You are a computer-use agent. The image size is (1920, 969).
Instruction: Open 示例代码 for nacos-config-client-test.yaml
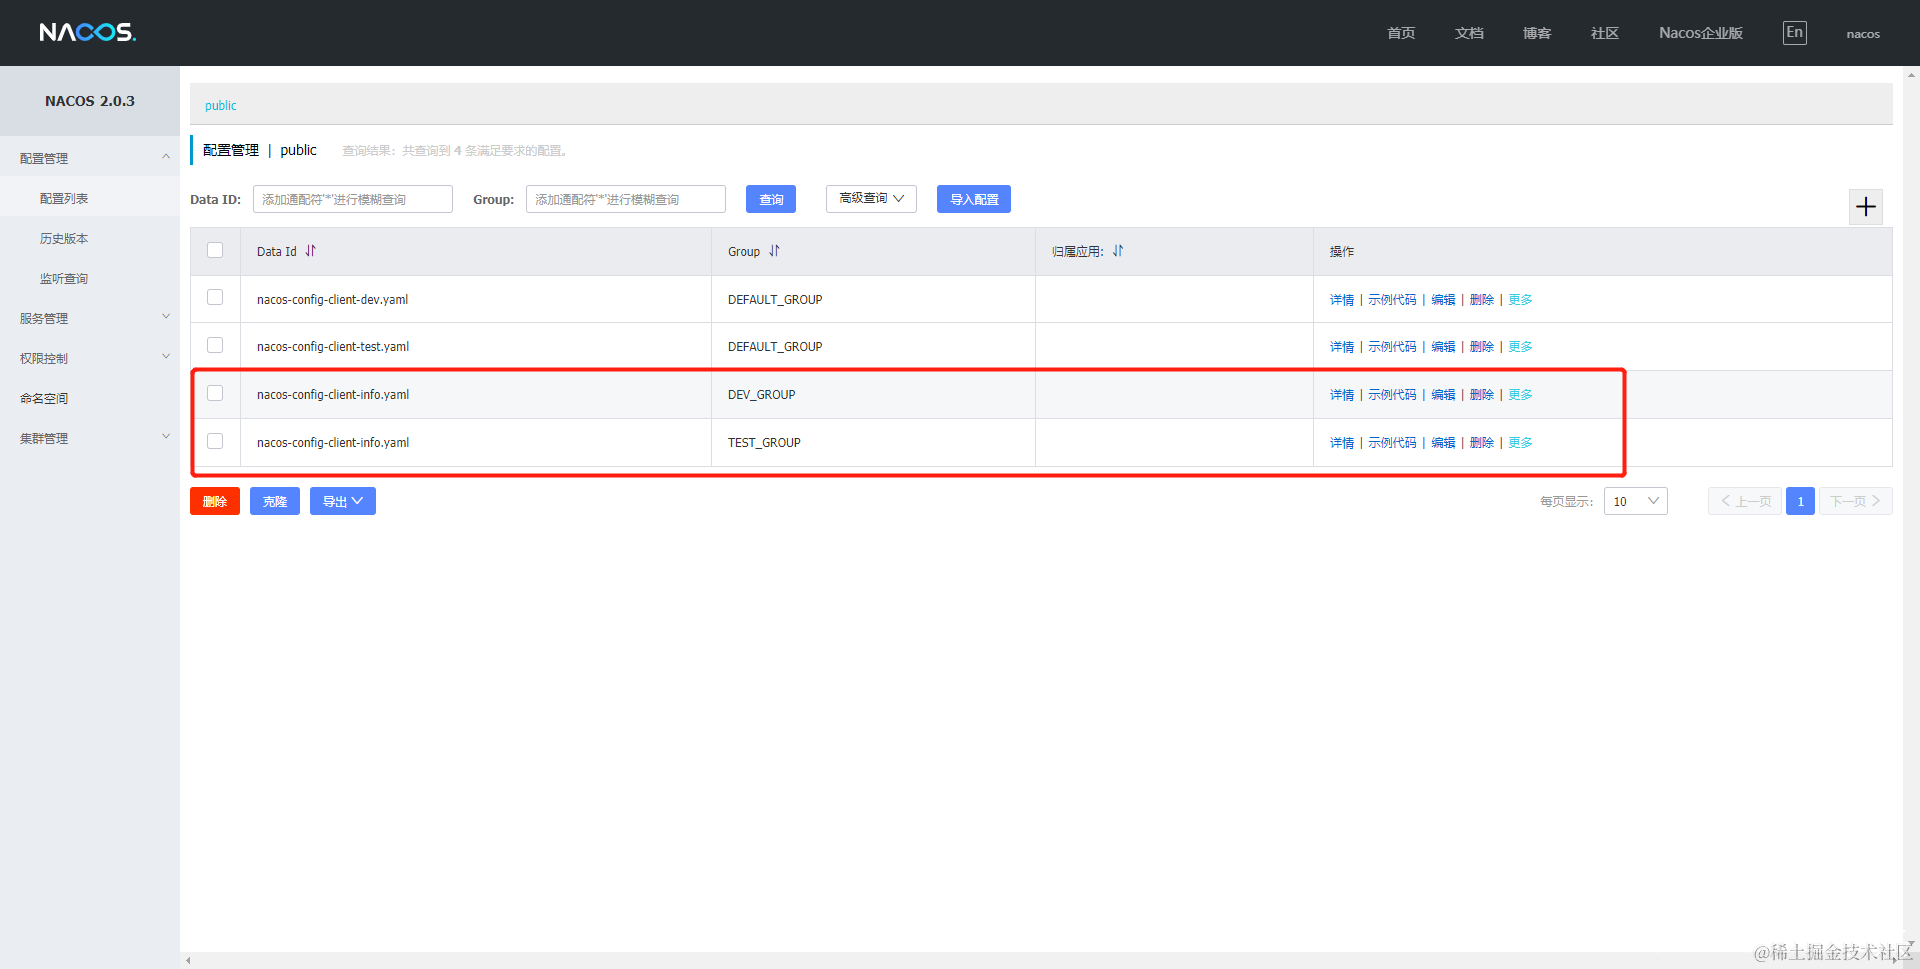(1392, 347)
